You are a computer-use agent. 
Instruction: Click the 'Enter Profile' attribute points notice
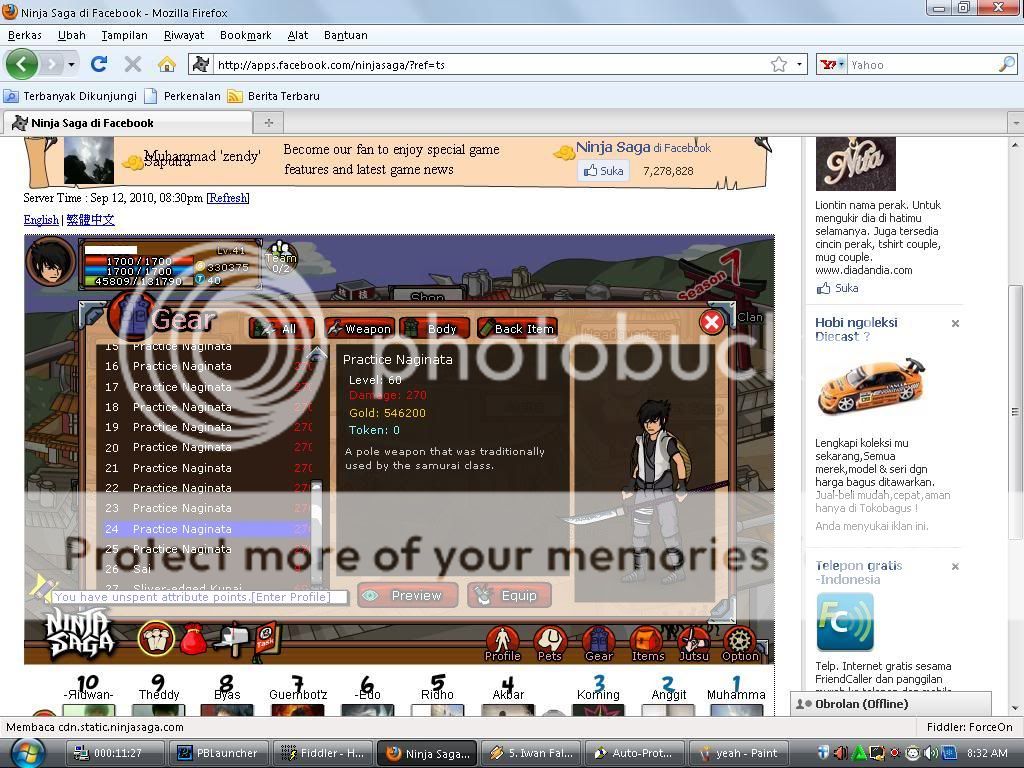pos(200,597)
